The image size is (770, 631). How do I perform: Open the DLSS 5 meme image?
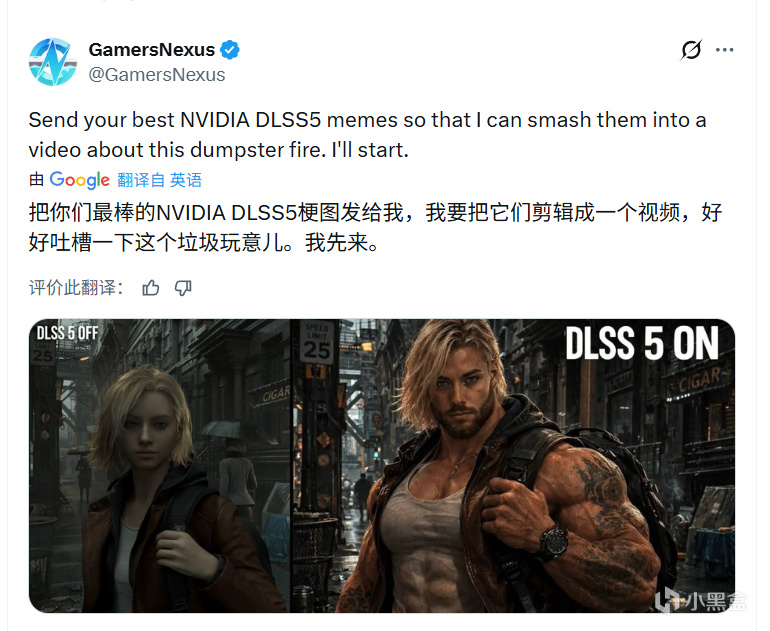[382, 466]
